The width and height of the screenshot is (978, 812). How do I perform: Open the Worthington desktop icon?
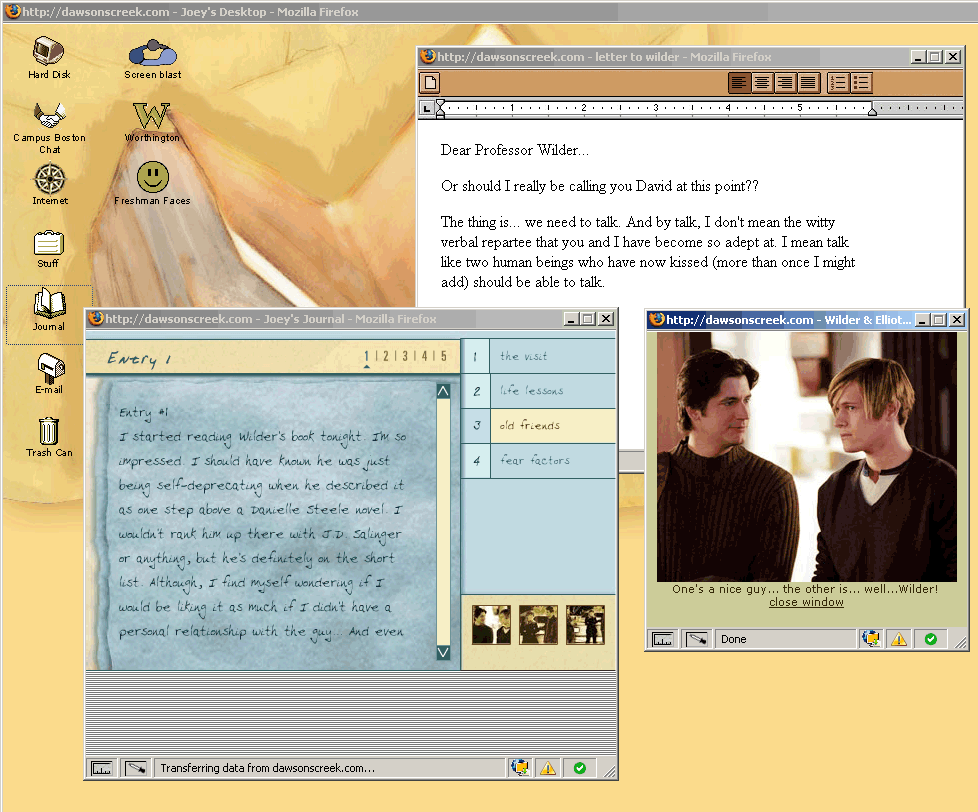tap(152, 115)
